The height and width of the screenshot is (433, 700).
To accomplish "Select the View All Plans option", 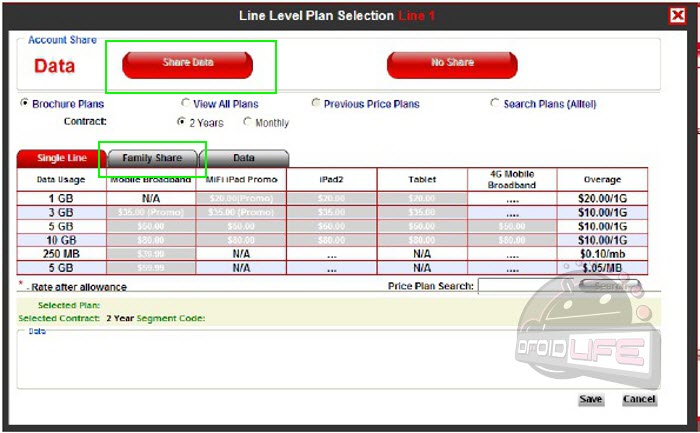I will pos(186,103).
